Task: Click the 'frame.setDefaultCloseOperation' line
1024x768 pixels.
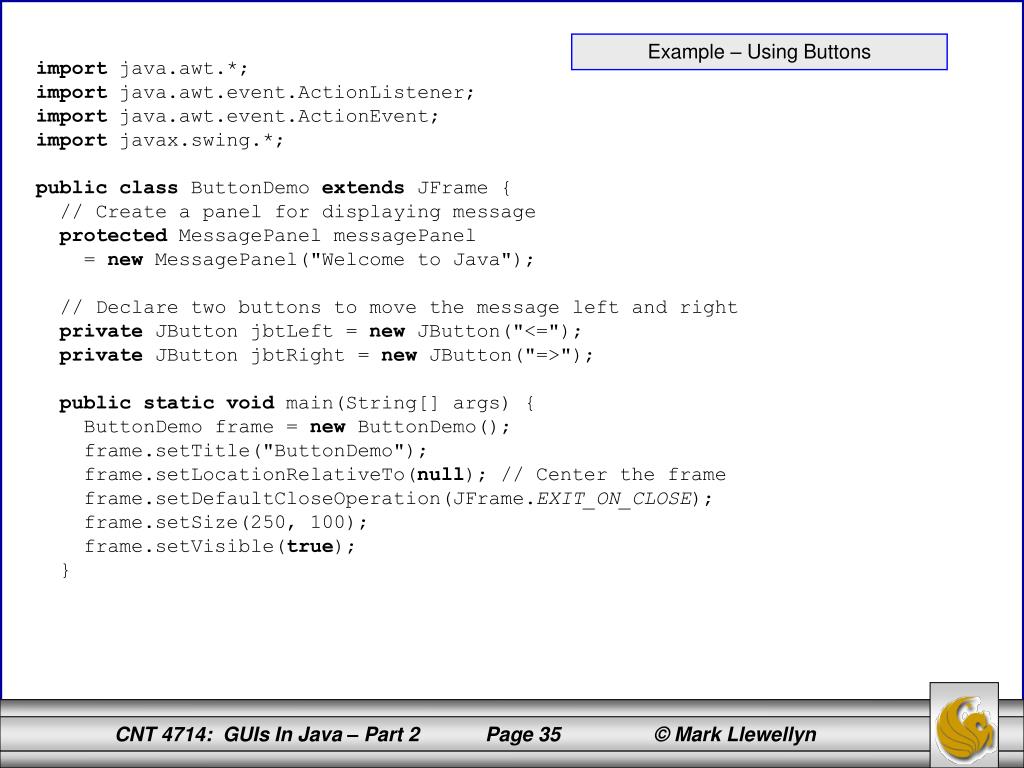Action: (398, 498)
